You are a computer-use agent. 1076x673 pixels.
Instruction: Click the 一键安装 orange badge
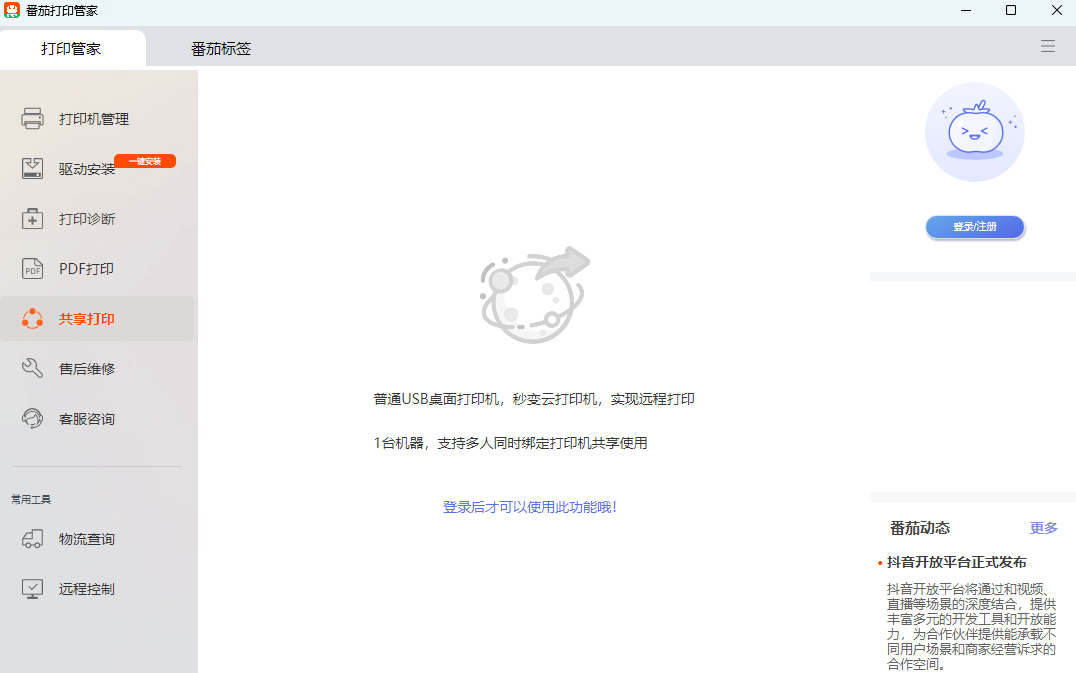pos(145,161)
